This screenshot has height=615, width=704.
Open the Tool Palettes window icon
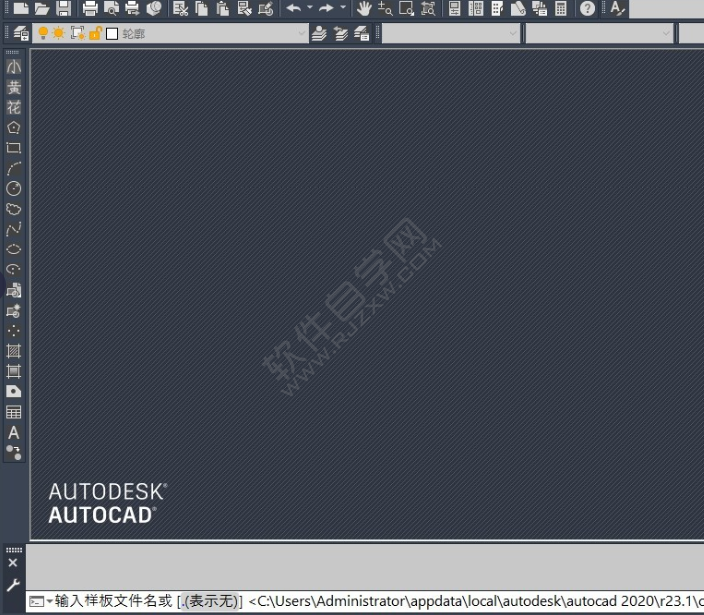[497, 8]
